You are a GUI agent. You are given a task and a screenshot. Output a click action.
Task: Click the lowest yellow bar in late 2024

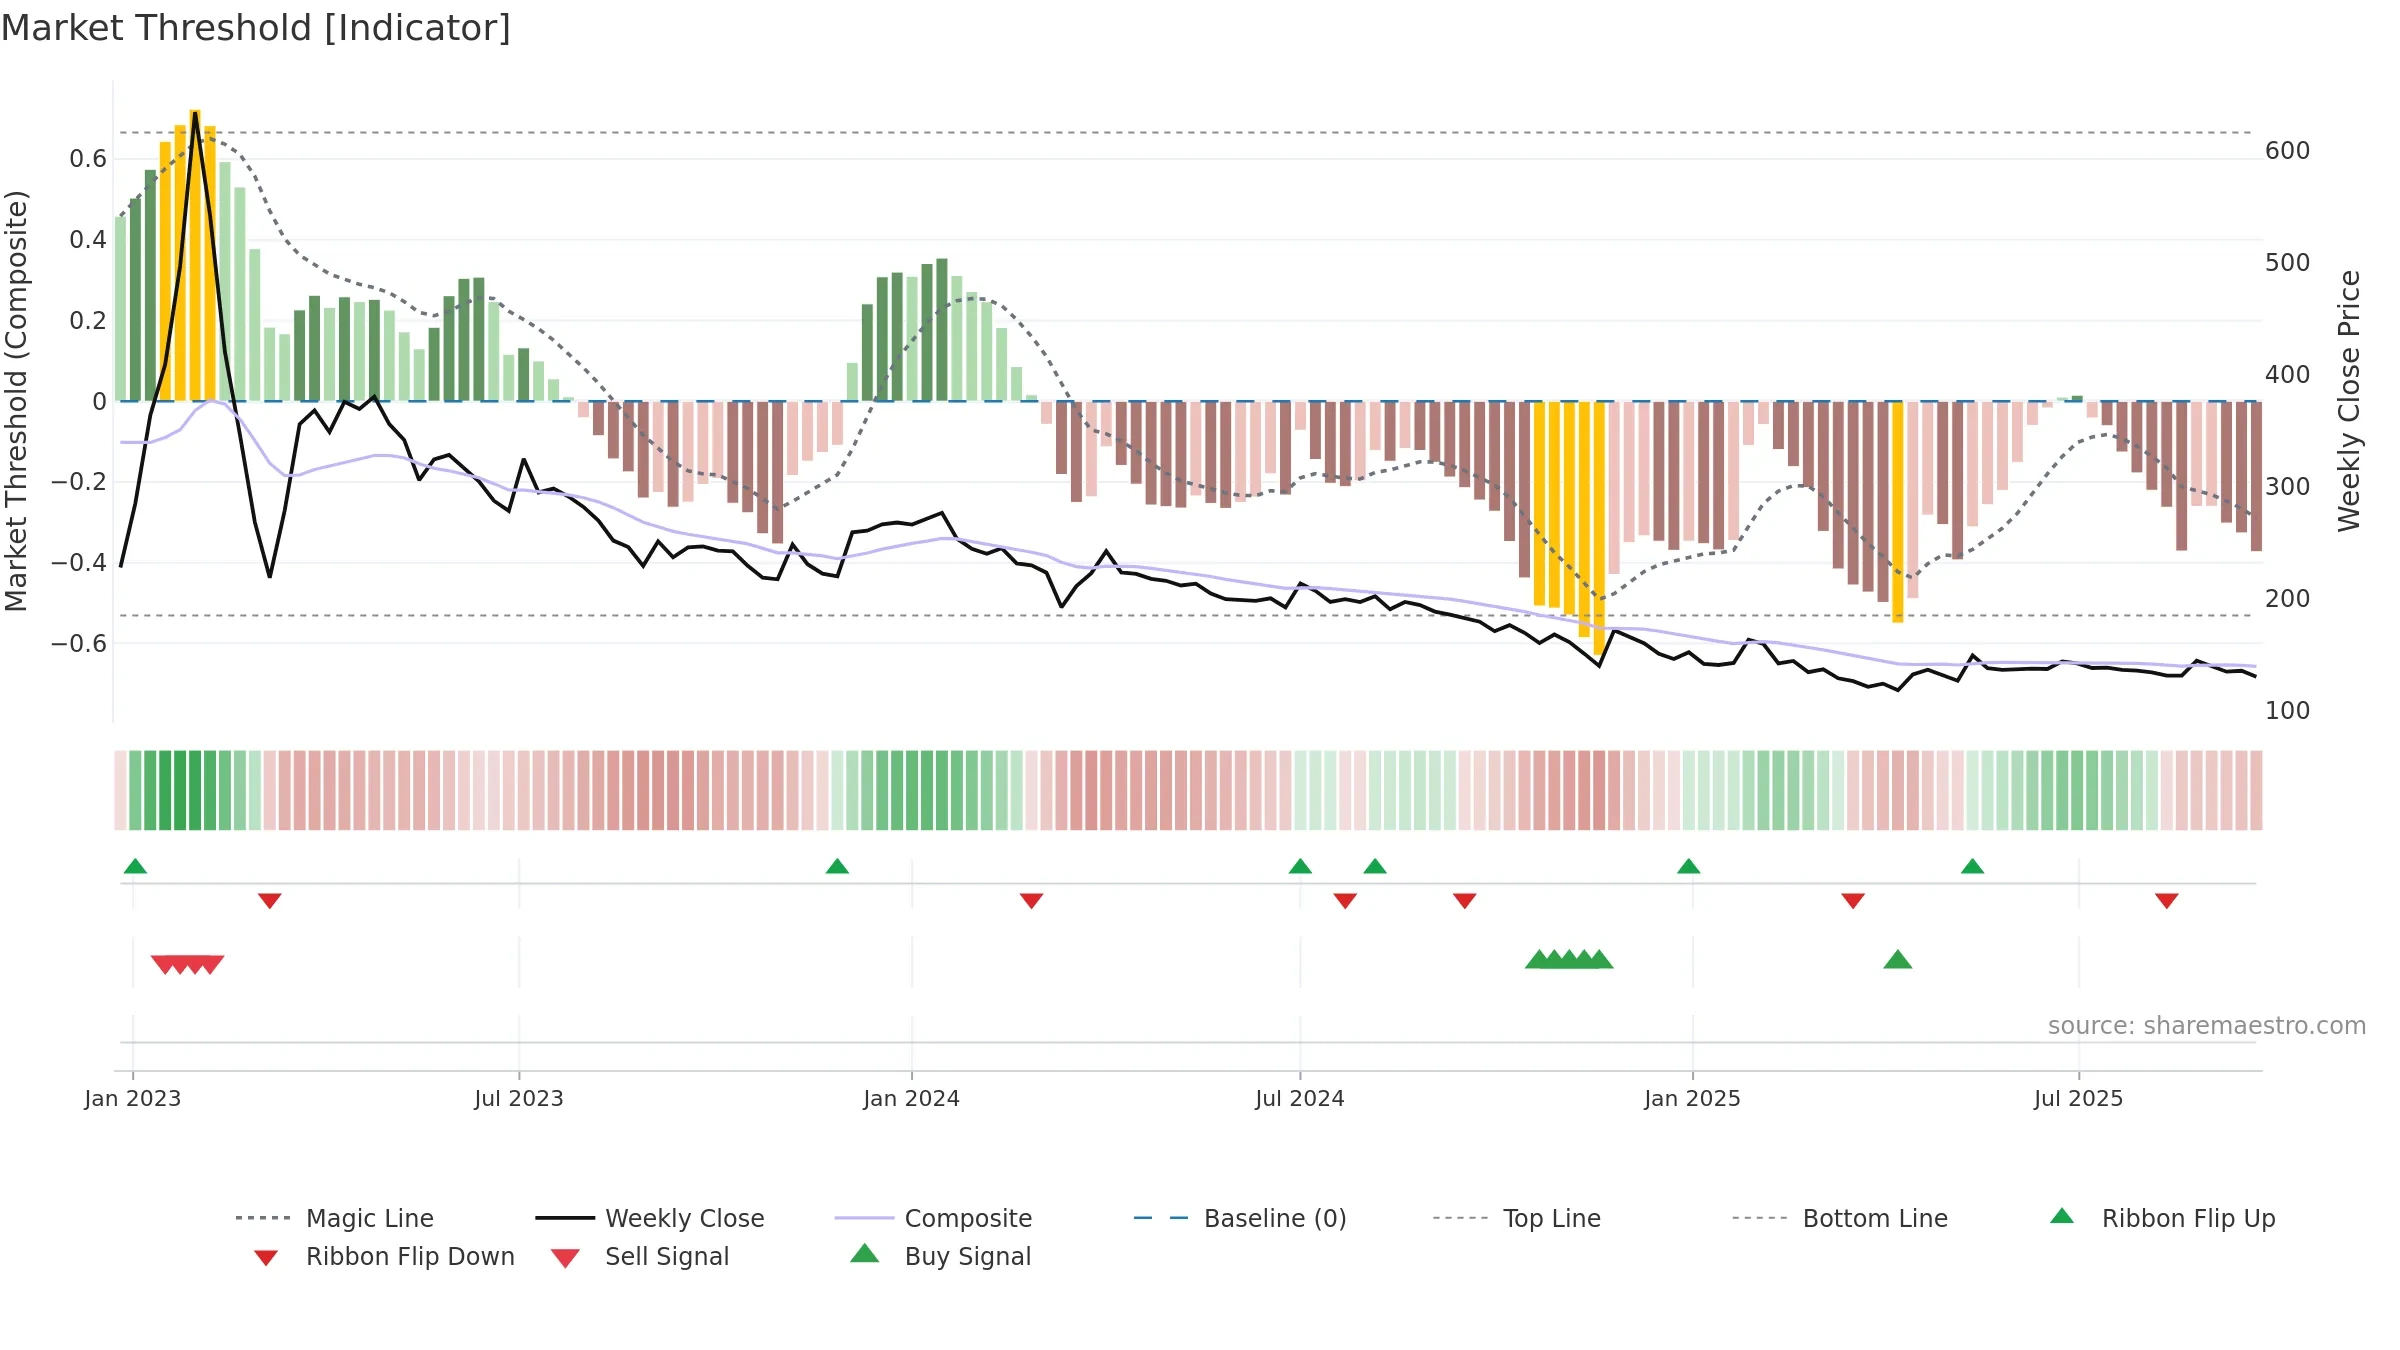click(x=1600, y=529)
